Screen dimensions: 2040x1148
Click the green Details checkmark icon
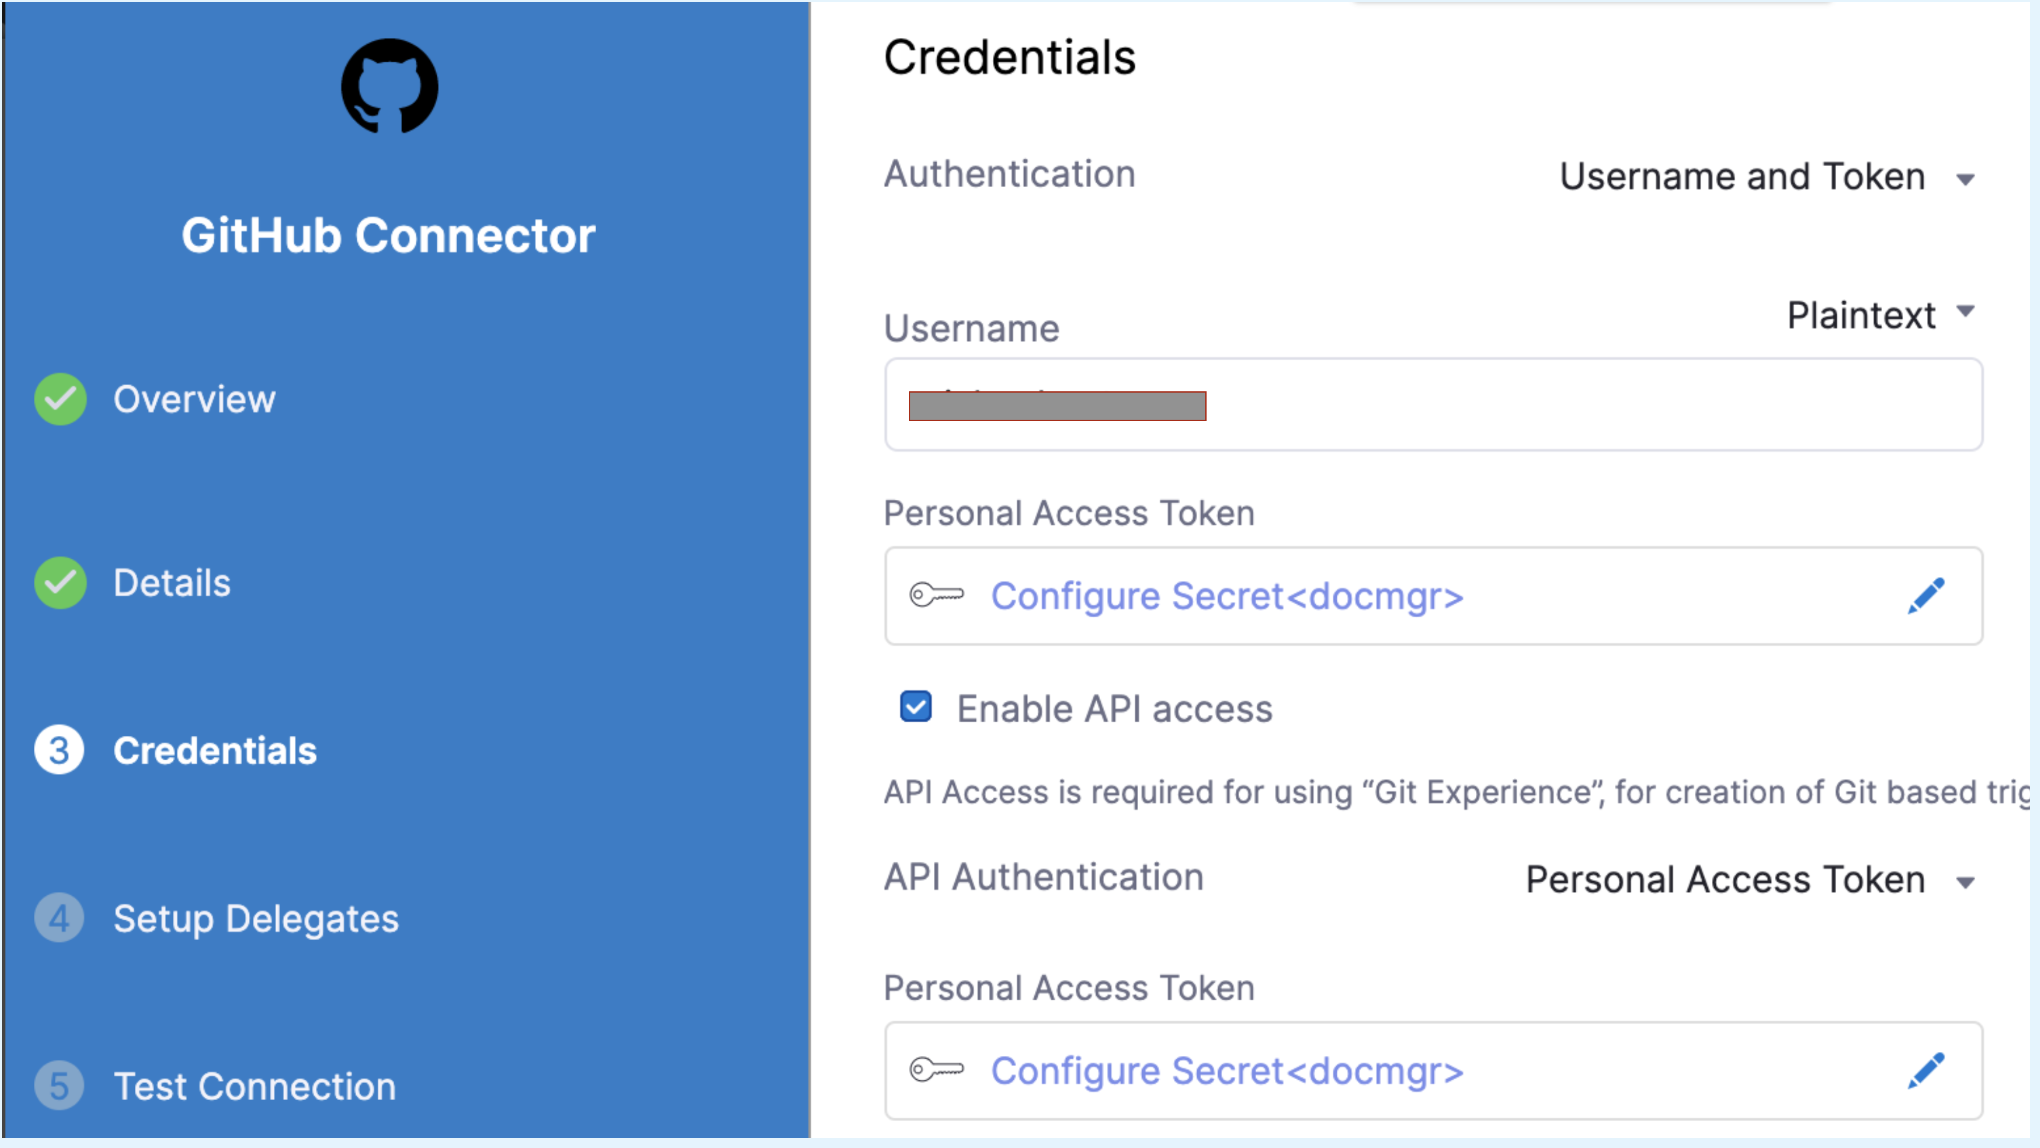tap(60, 583)
